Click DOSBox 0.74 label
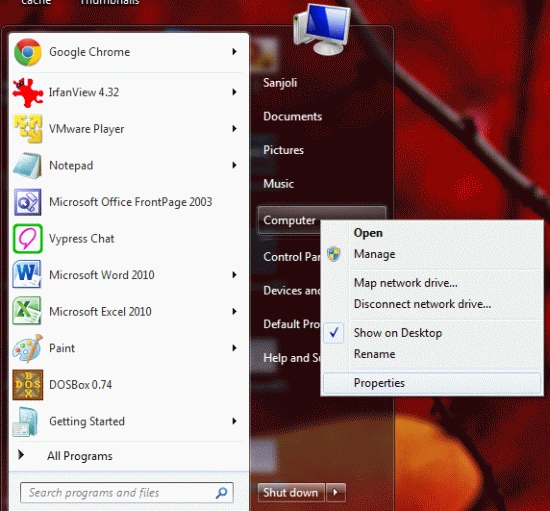 pos(81,385)
